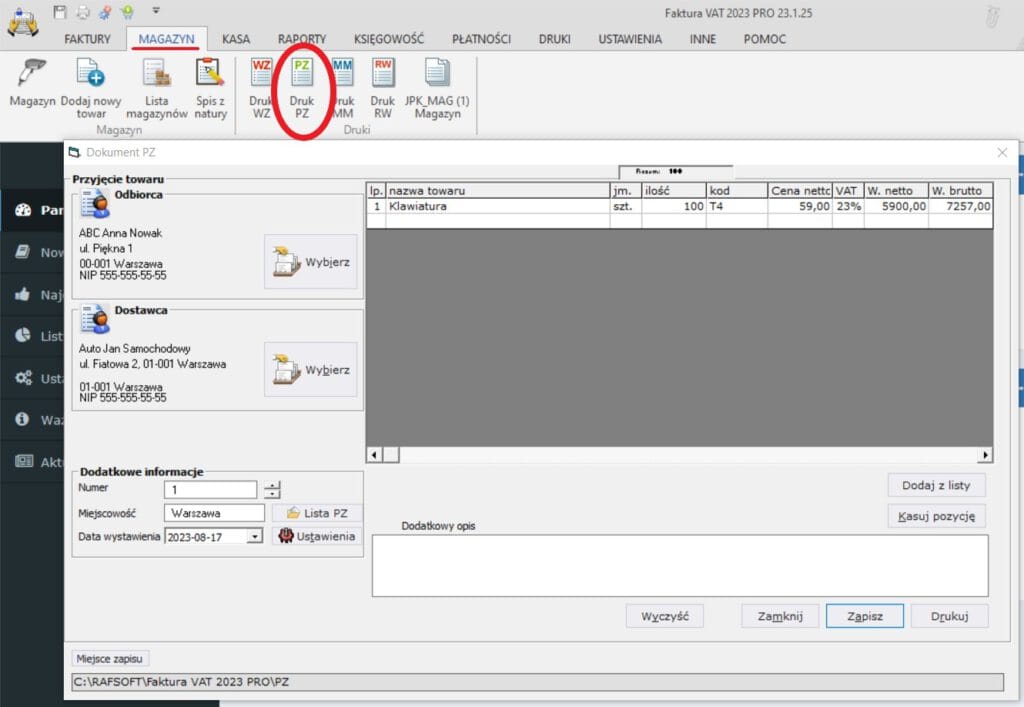The width and height of the screenshot is (1024, 707).
Task: Expand the Data wystawienia date dropdown
Action: pos(255,536)
